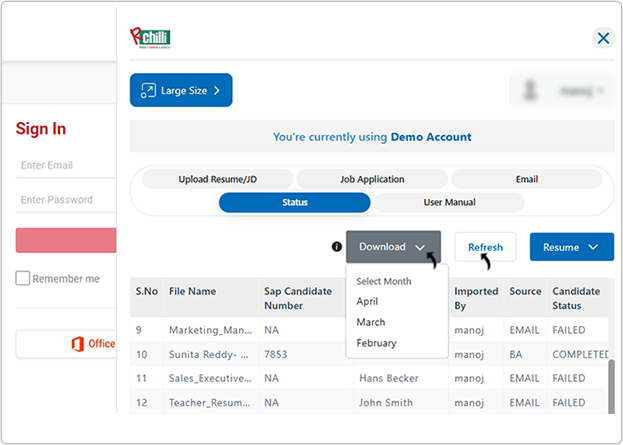Click the info icon beside Download

(x=337, y=247)
